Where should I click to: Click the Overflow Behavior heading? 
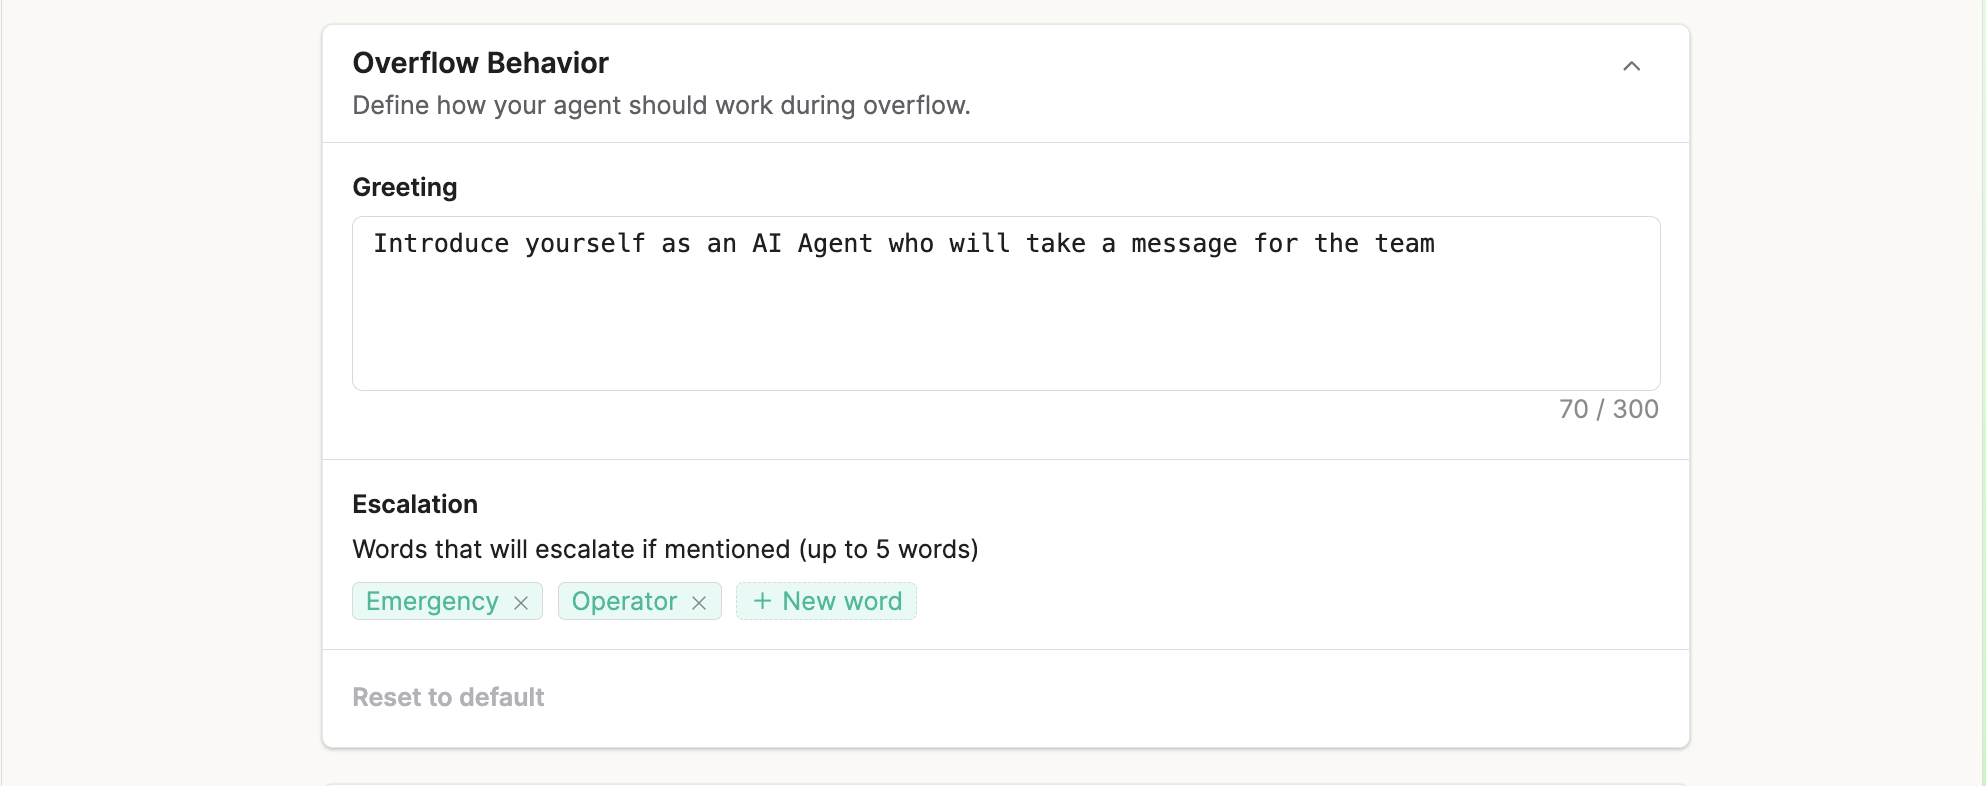[x=480, y=63]
